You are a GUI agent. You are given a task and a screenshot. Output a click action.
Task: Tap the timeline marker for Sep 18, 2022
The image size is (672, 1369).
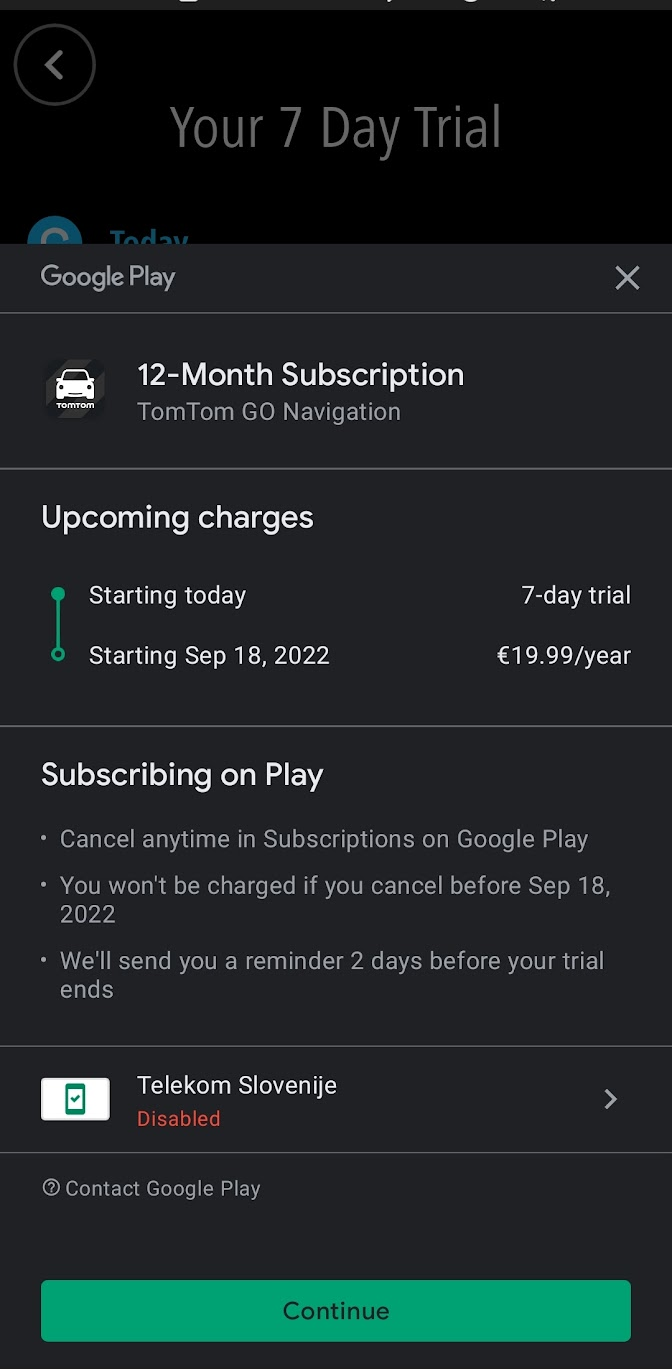pyautogui.click(x=58, y=655)
